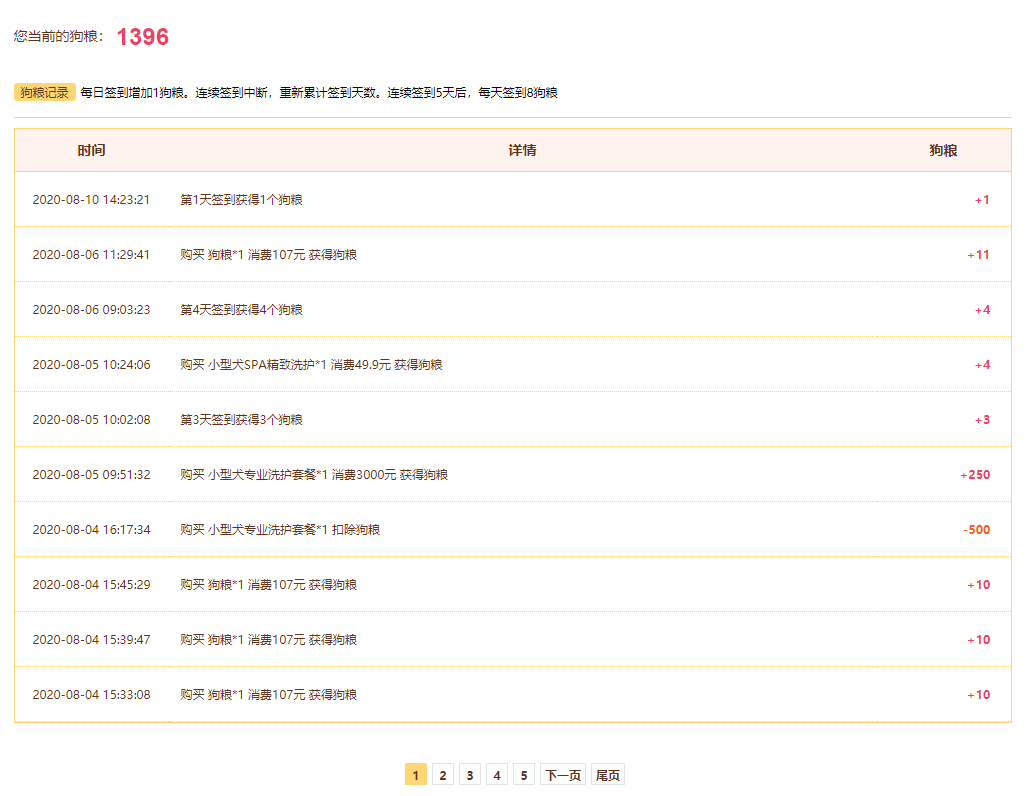Click timestamp 2020-08-05 09:51:32
This screenshot has width=1027, height=796.
[x=91, y=474]
